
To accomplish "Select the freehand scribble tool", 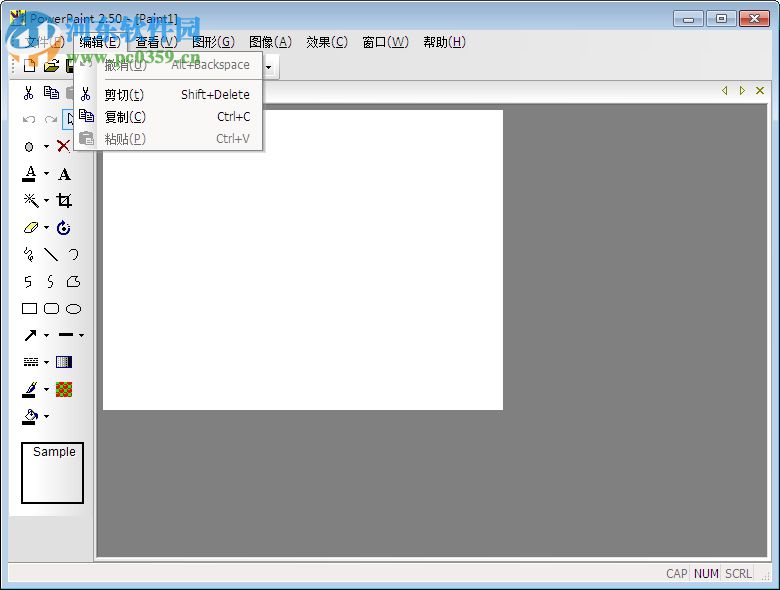I will [x=28, y=254].
